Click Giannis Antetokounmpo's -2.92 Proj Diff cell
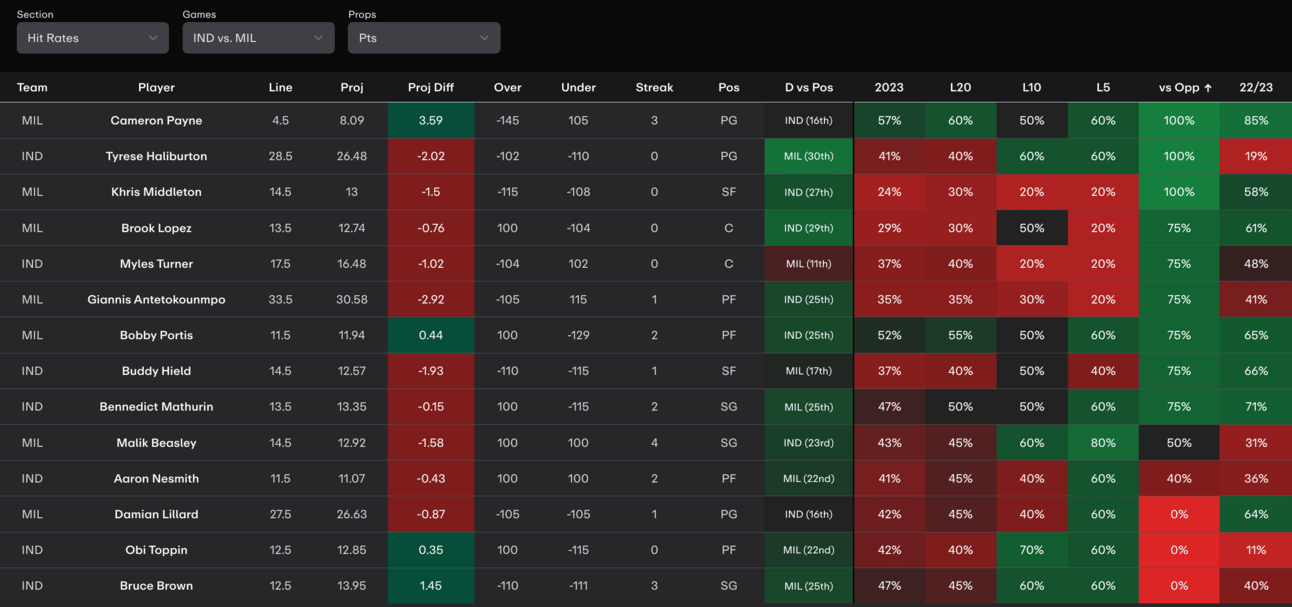Screen dimensions: 1292x607 (431, 299)
